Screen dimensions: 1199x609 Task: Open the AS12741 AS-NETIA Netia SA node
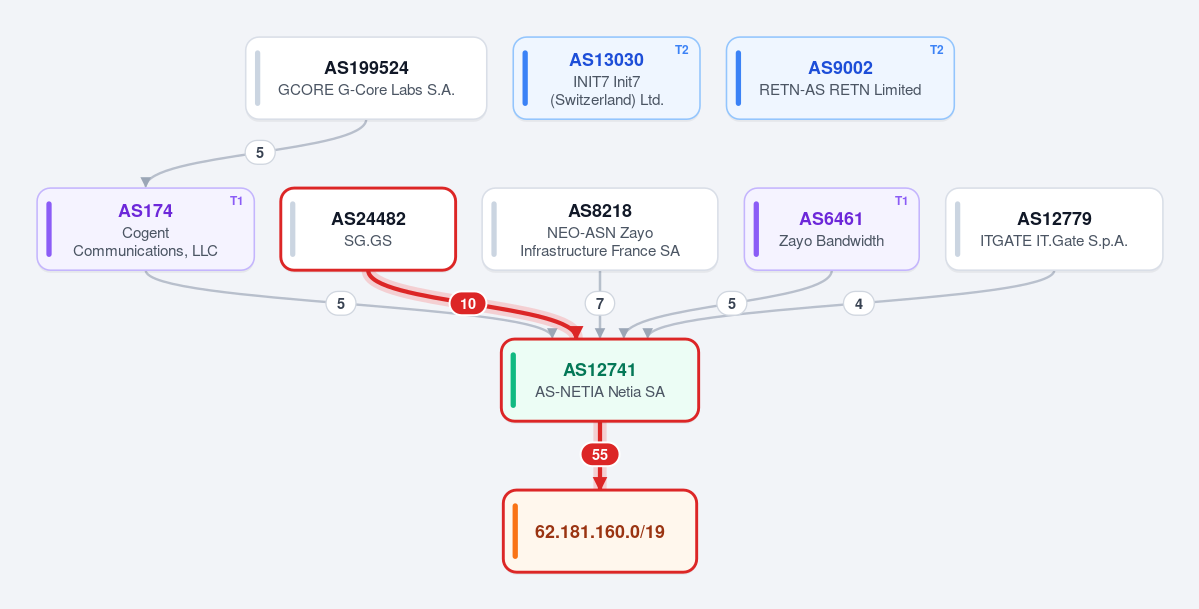pyautogui.click(x=600, y=380)
